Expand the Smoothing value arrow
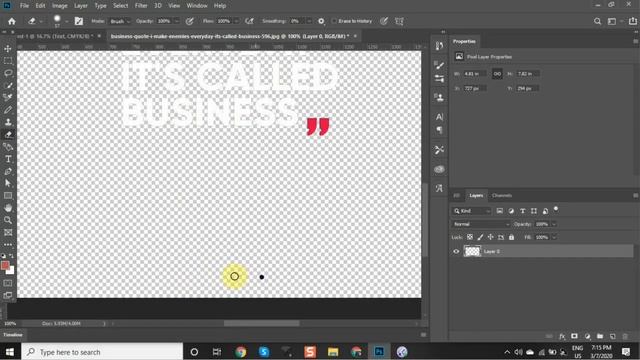 [x=309, y=21]
